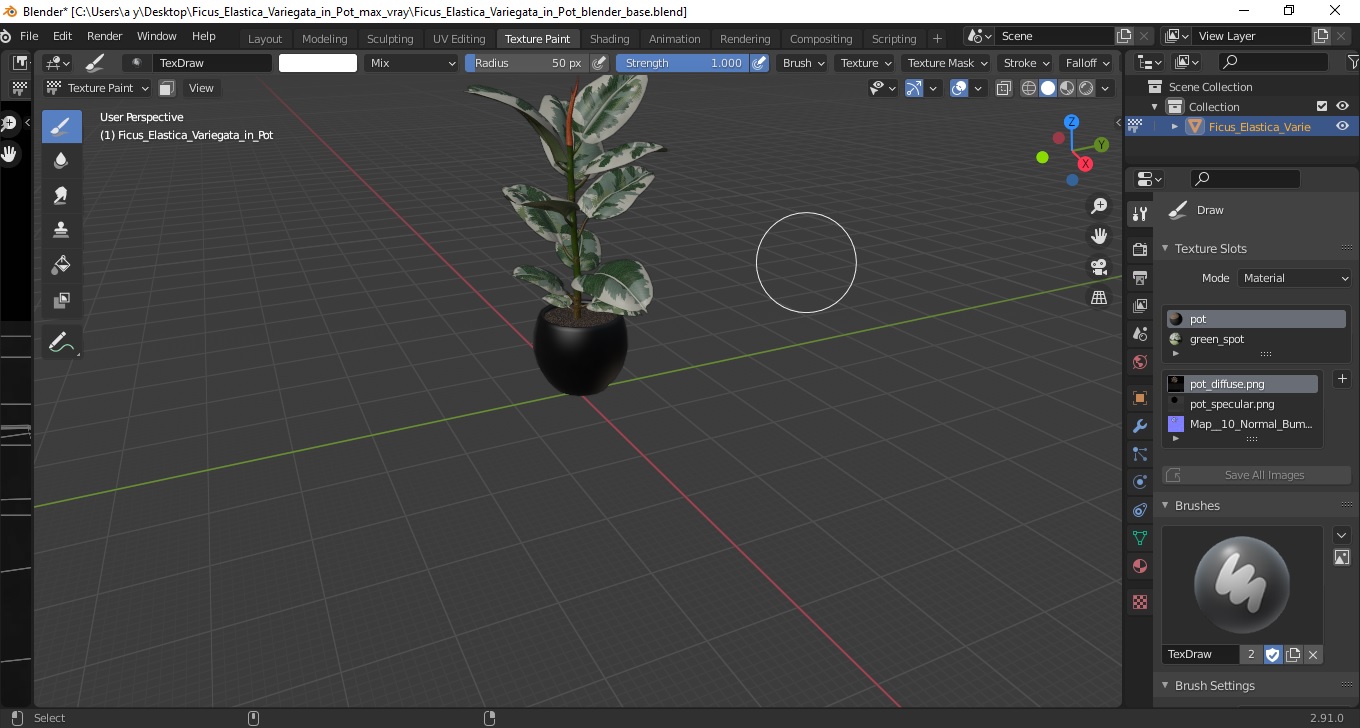Unlink the TexDraw brush with X button

(1313, 654)
